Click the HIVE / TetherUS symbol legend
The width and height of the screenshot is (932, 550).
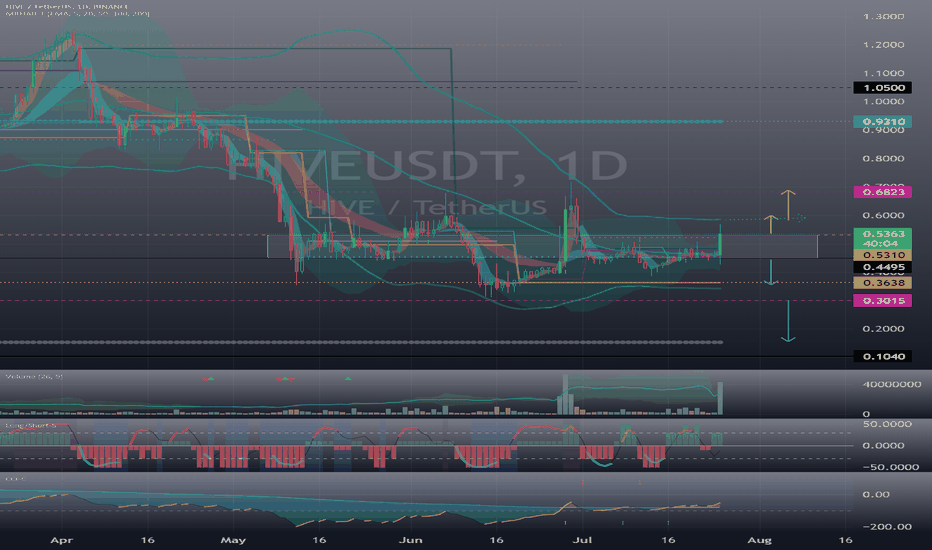click(67, 6)
